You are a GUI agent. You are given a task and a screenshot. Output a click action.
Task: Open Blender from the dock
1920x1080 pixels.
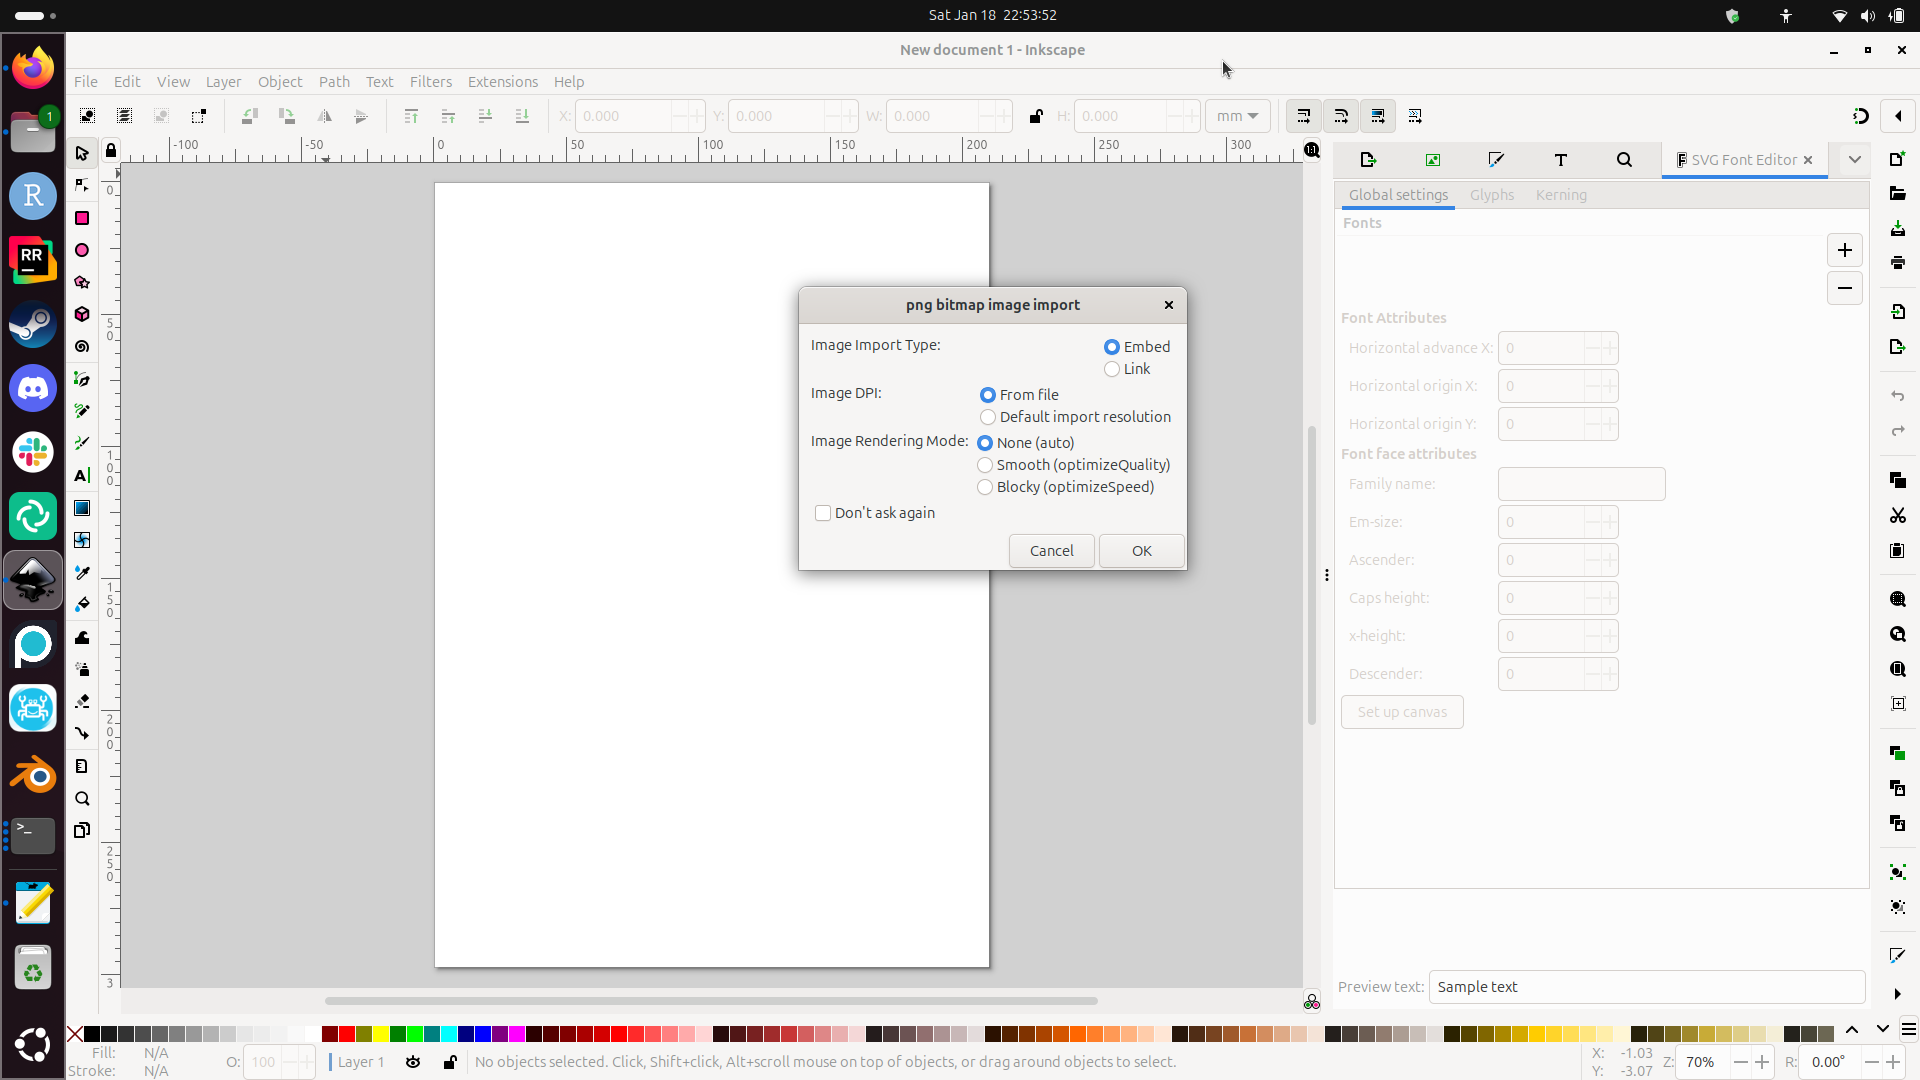point(33,774)
